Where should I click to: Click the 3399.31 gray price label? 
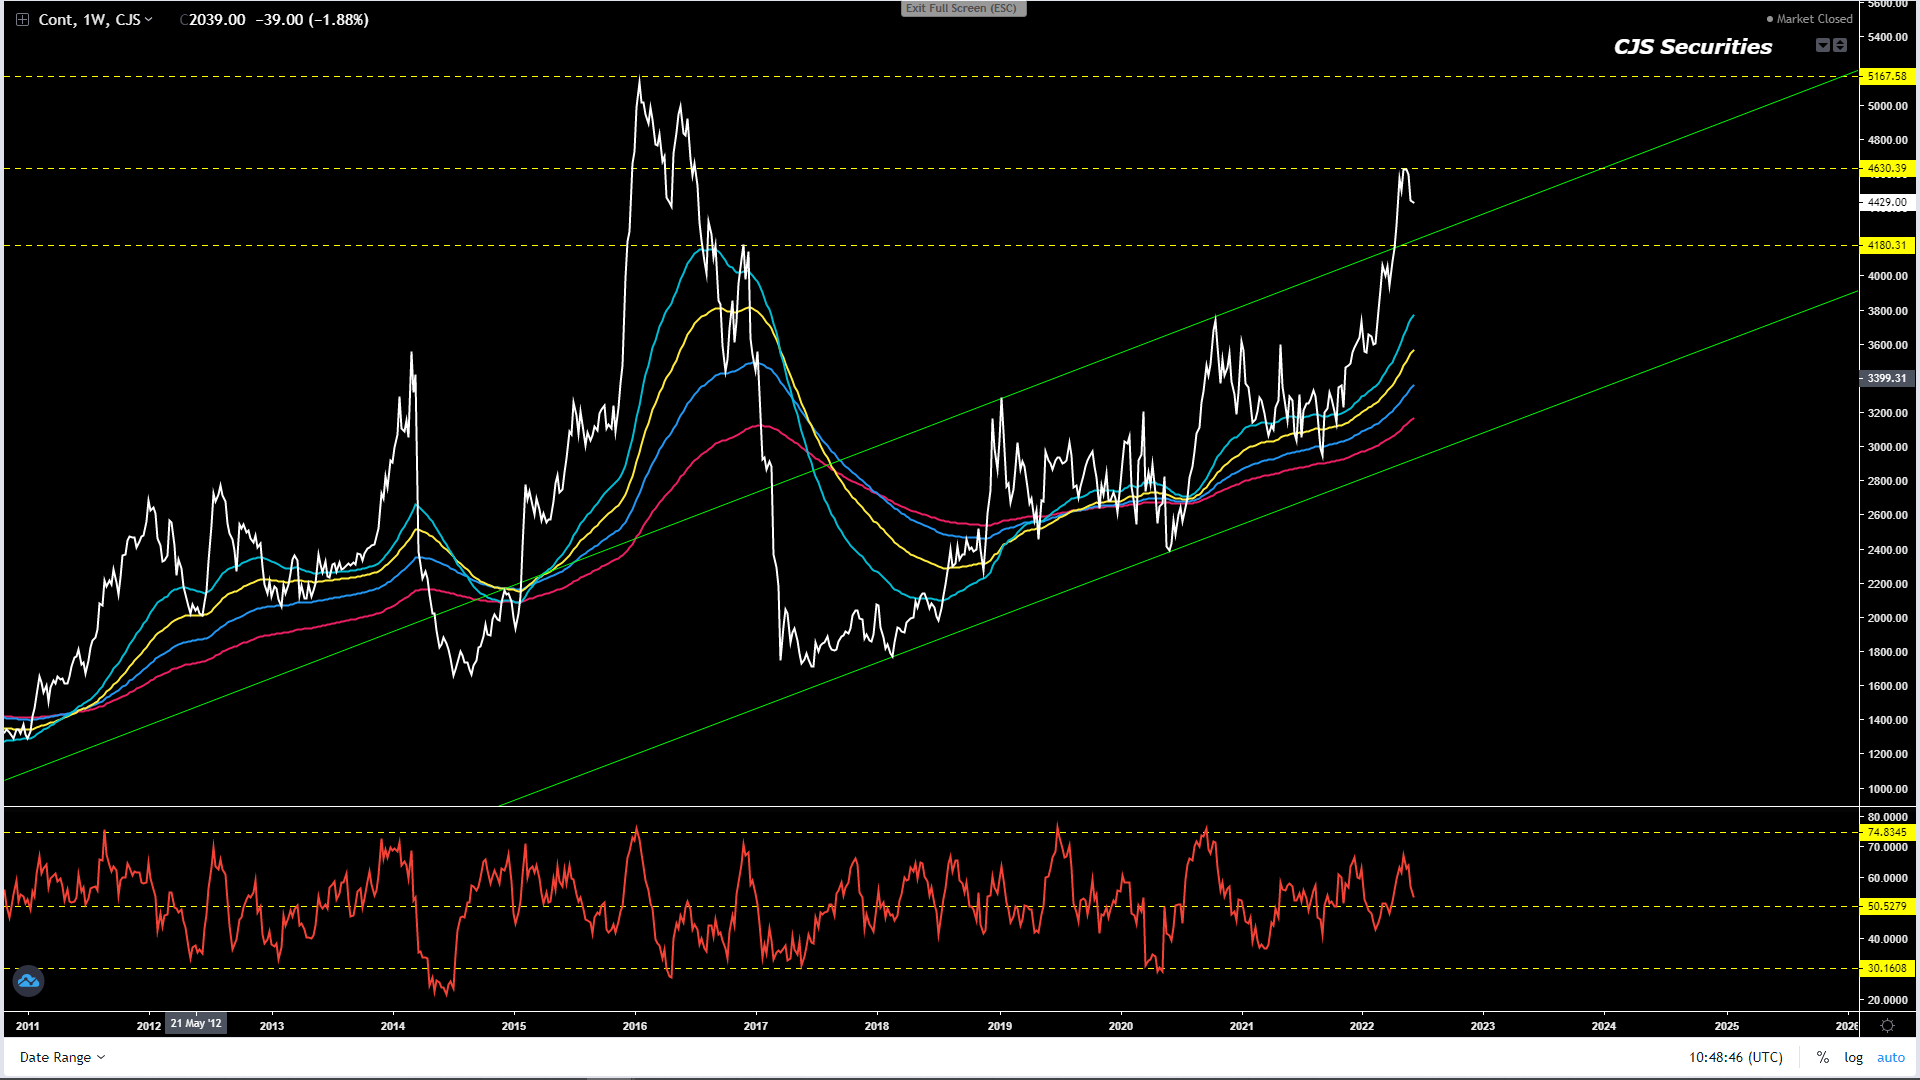click(x=1886, y=378)
